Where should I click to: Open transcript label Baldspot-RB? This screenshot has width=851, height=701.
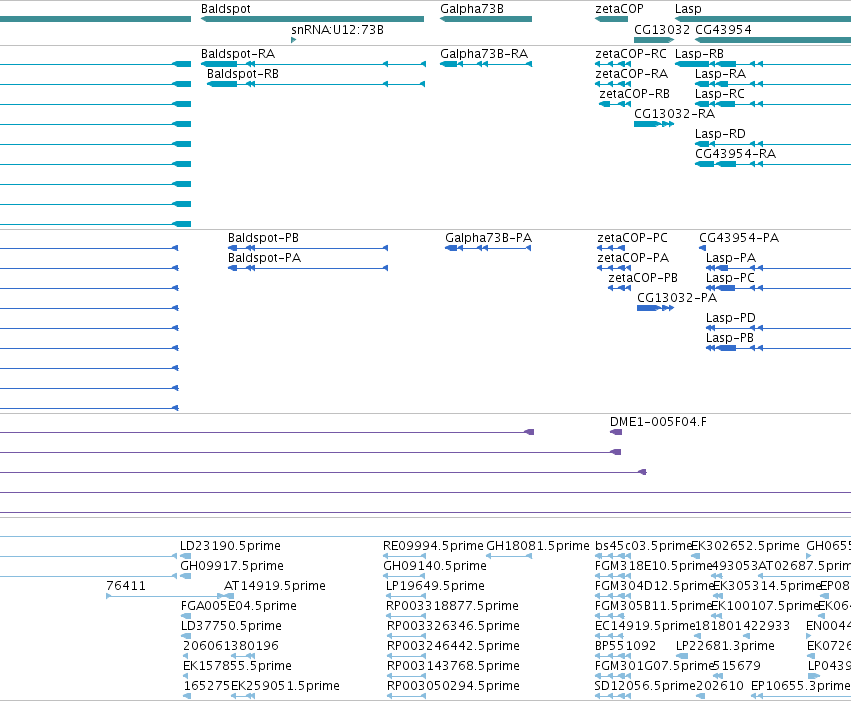coord(243,74)
